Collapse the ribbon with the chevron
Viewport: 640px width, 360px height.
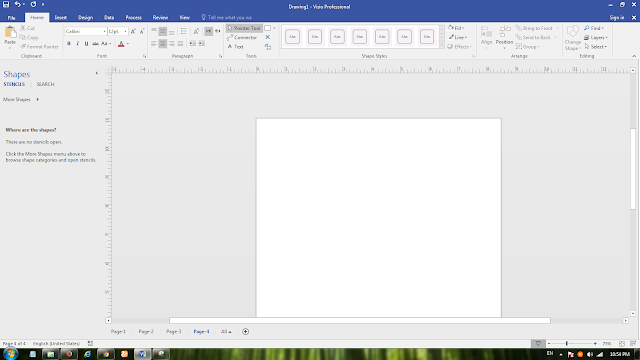pos(634,56)
